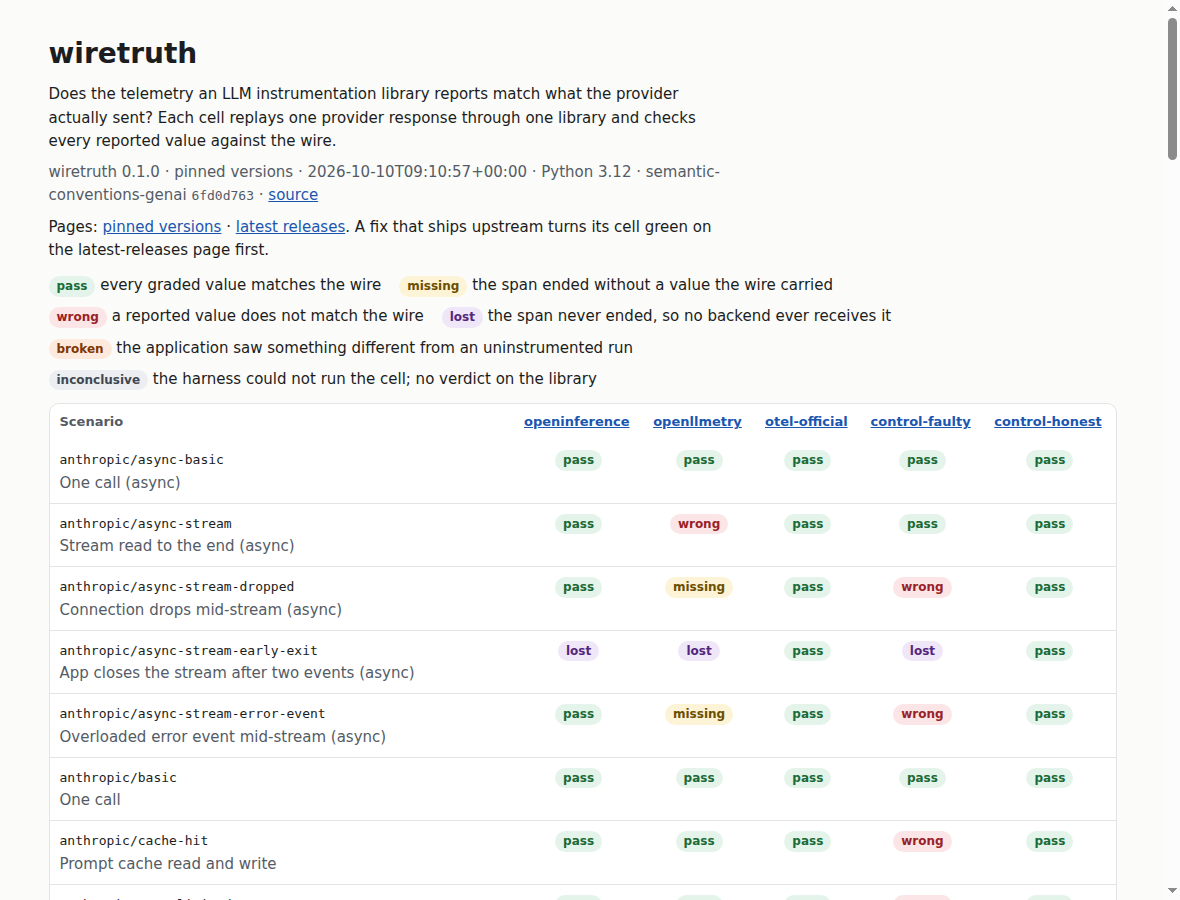
Task: Click the 'Overloaded error event mid-stream (async)' description
Action: pos(223,737)
